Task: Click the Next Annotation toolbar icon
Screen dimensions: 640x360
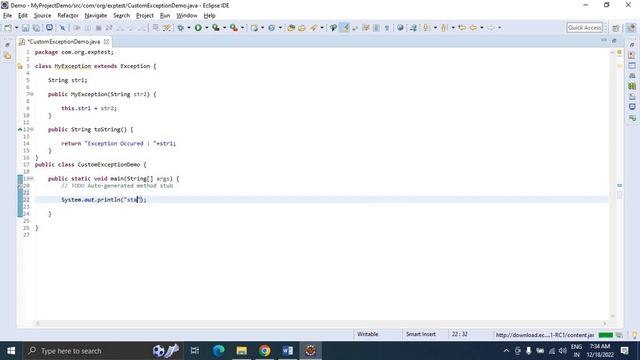Action: (427, 28)
